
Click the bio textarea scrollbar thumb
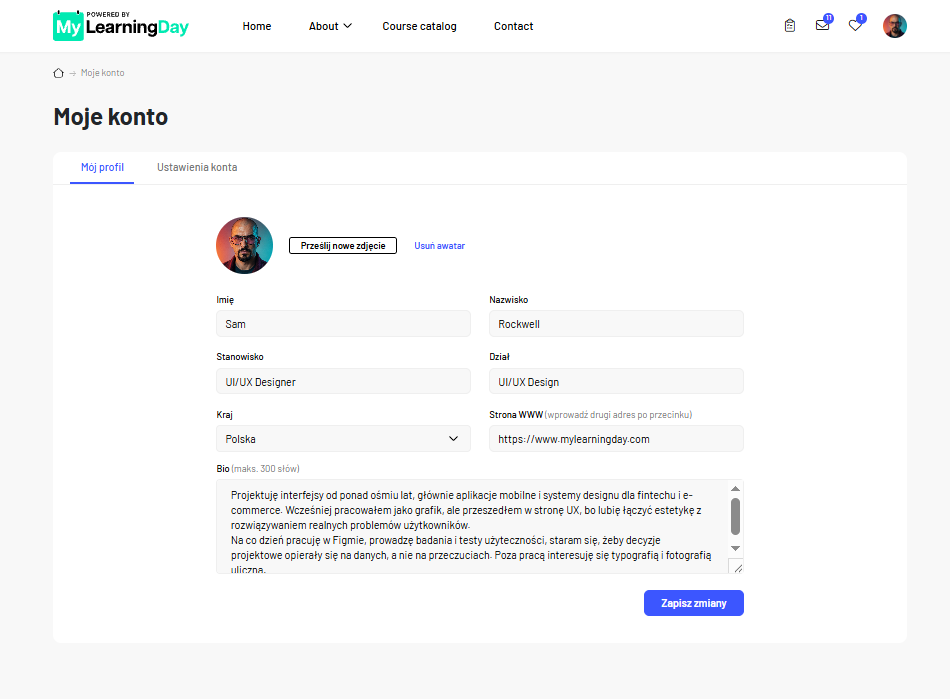click(x=735, y=516)
